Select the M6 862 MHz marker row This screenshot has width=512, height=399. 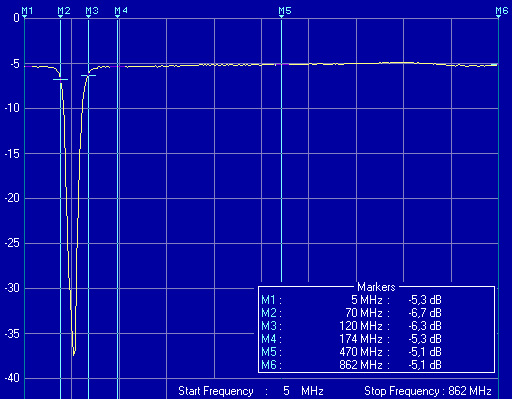pos(351,365)
